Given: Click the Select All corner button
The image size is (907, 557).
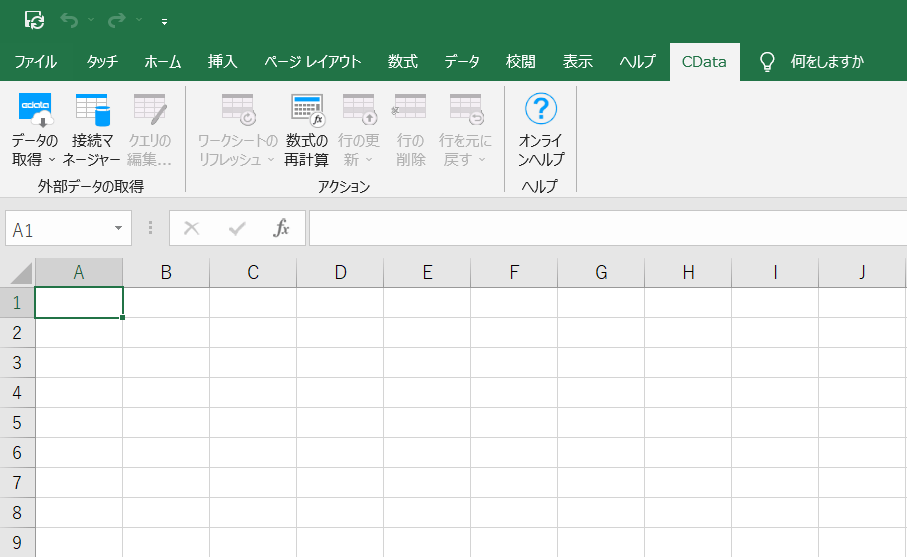Looking at the screenshot, I should pos(17,272).
